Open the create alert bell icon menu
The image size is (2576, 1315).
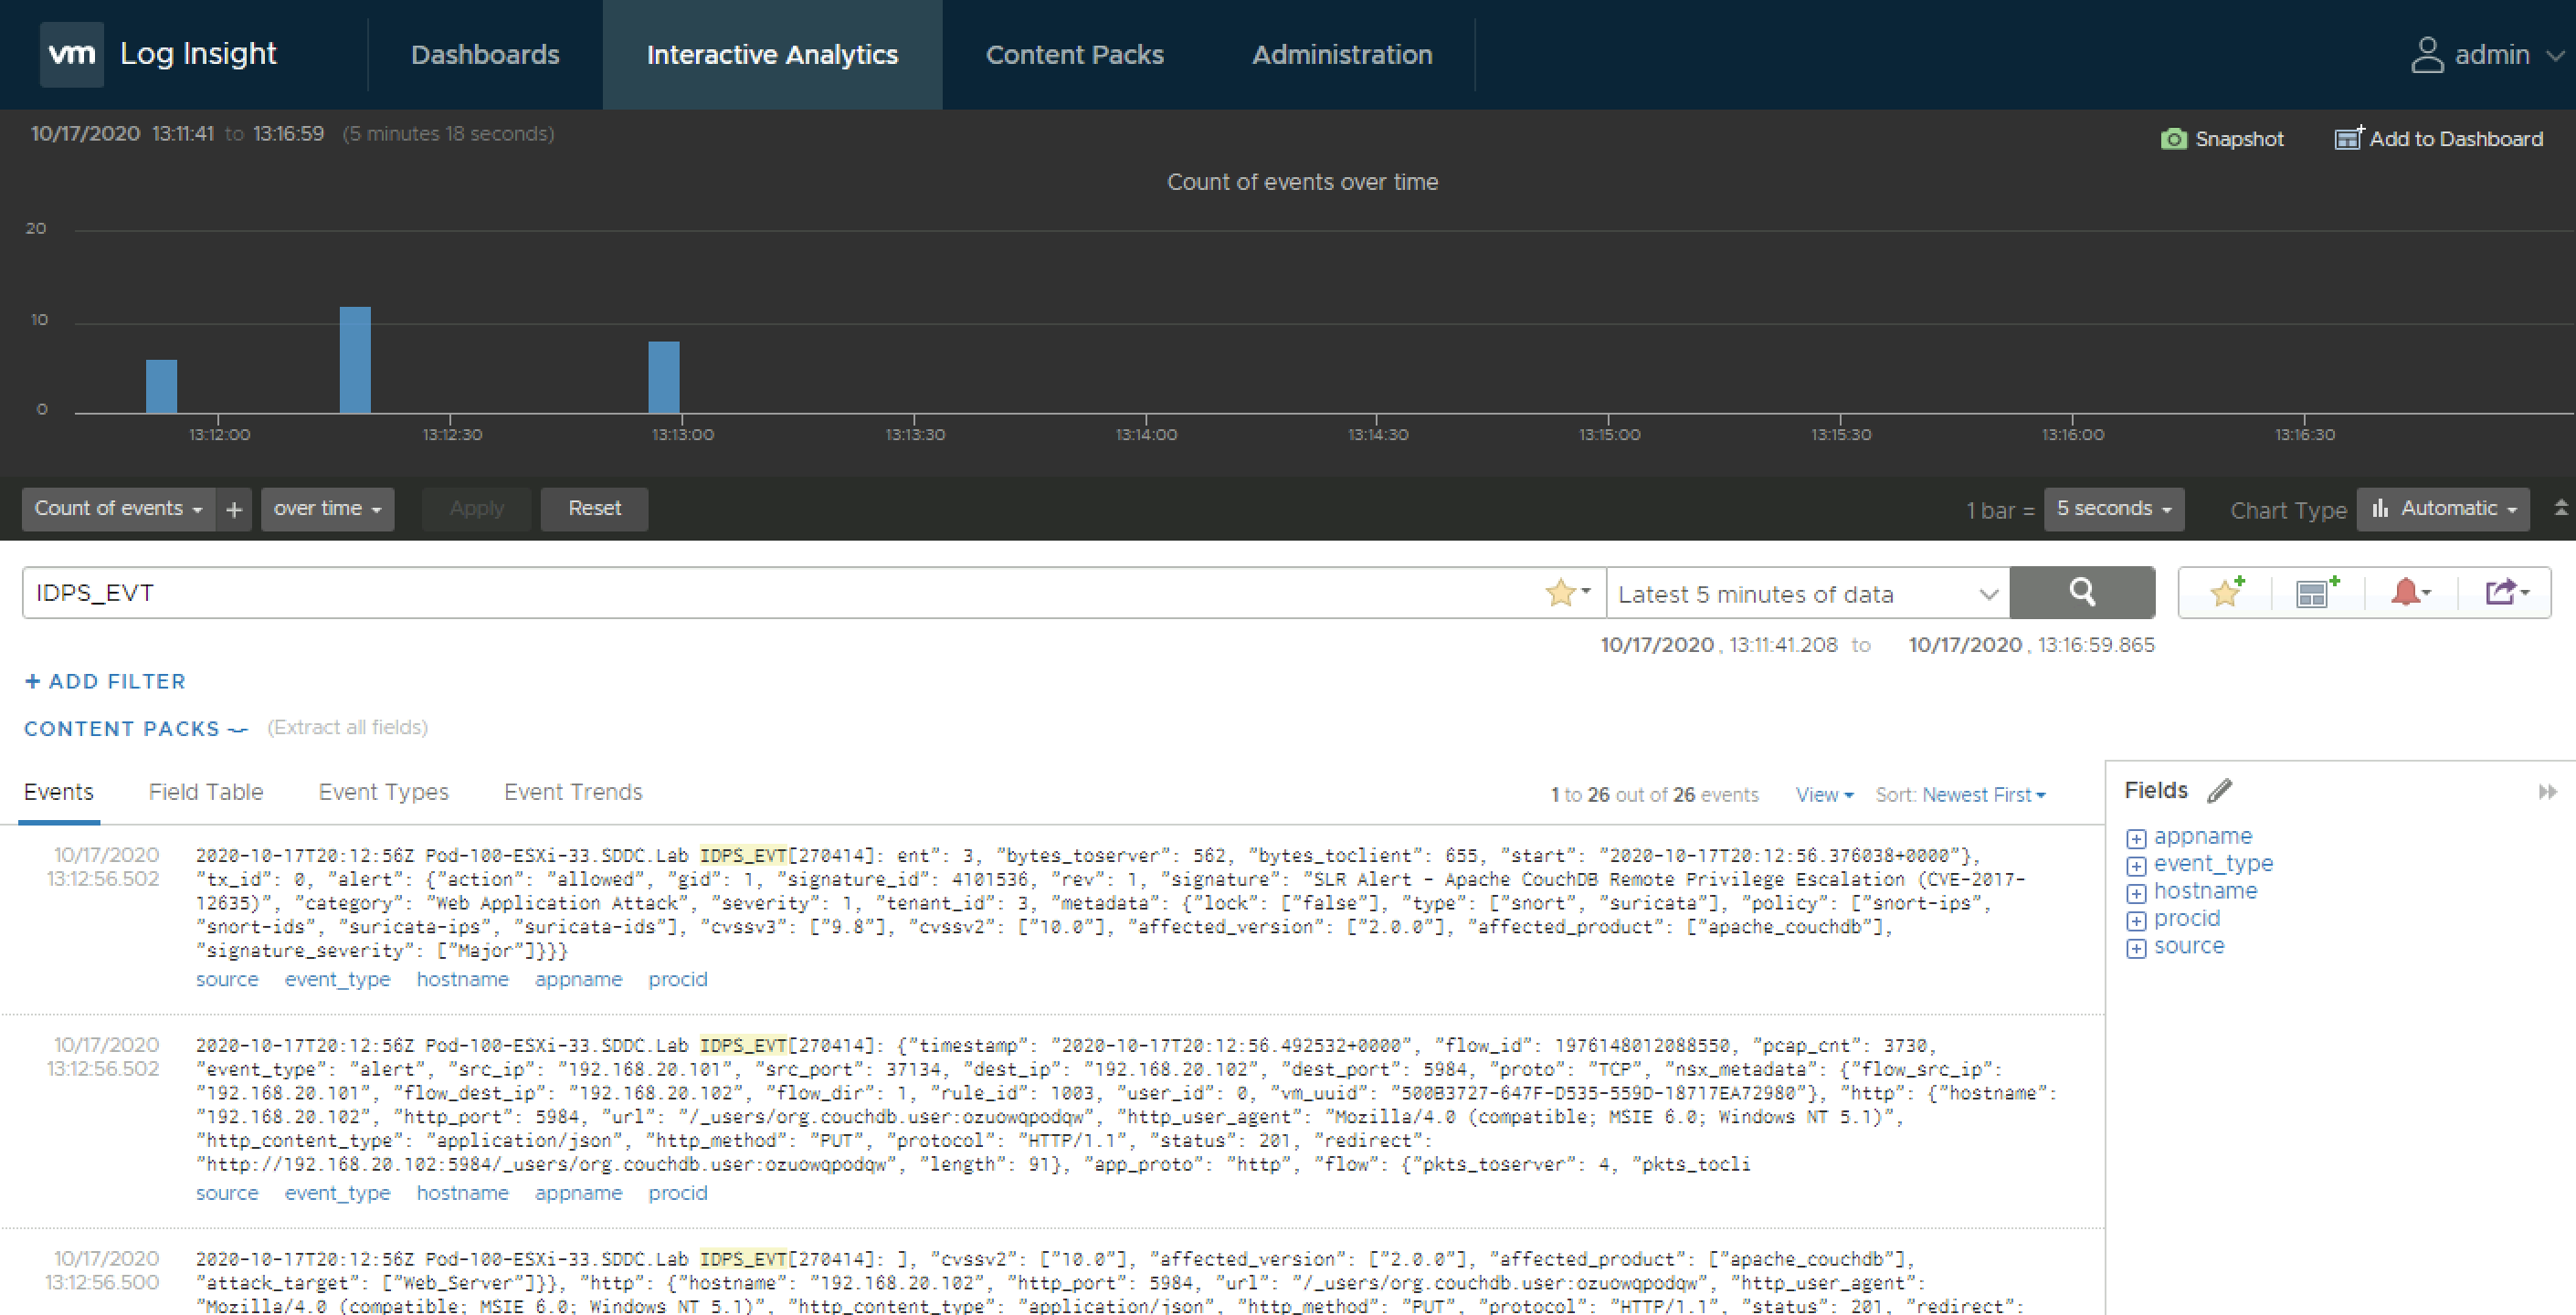point(2410,593)
